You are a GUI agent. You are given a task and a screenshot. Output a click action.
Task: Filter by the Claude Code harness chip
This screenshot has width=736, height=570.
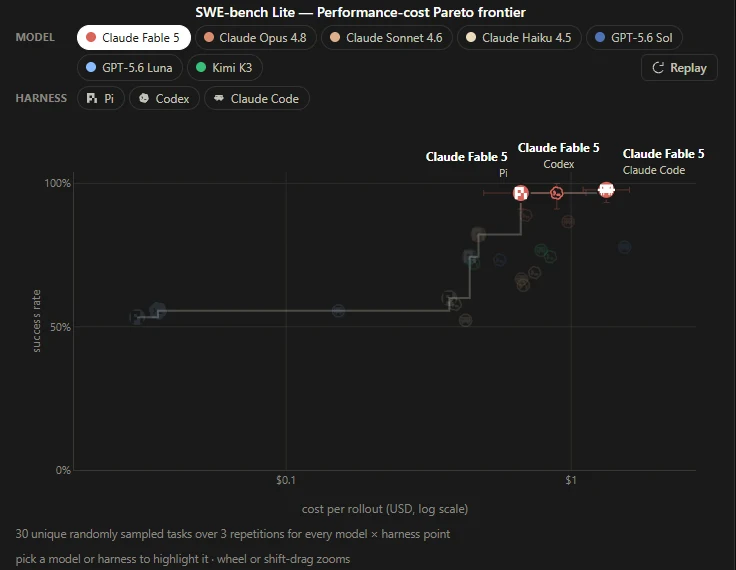coord(257,99)
